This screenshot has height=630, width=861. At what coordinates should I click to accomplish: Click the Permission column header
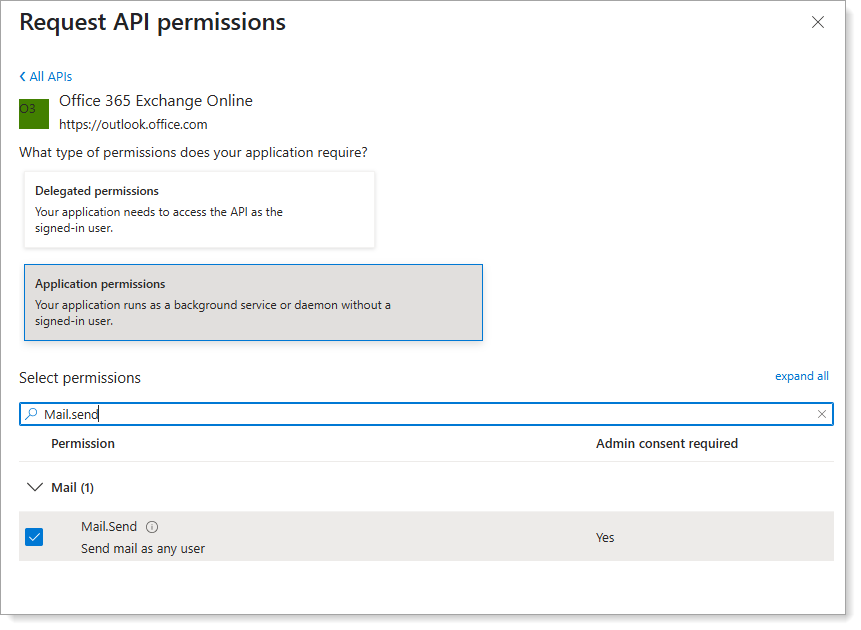click(x=83, y=443)
